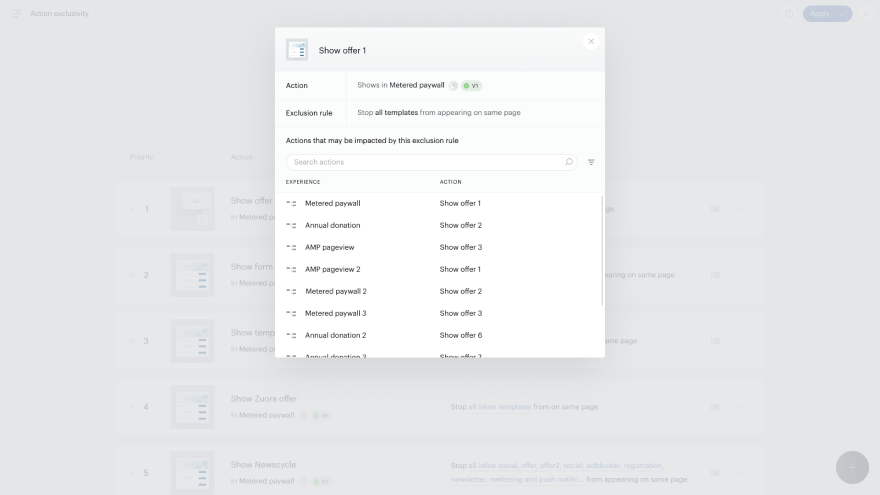
Task: Open impacted actions list icon for Show Zuora offer row
Action: [715, 407]
